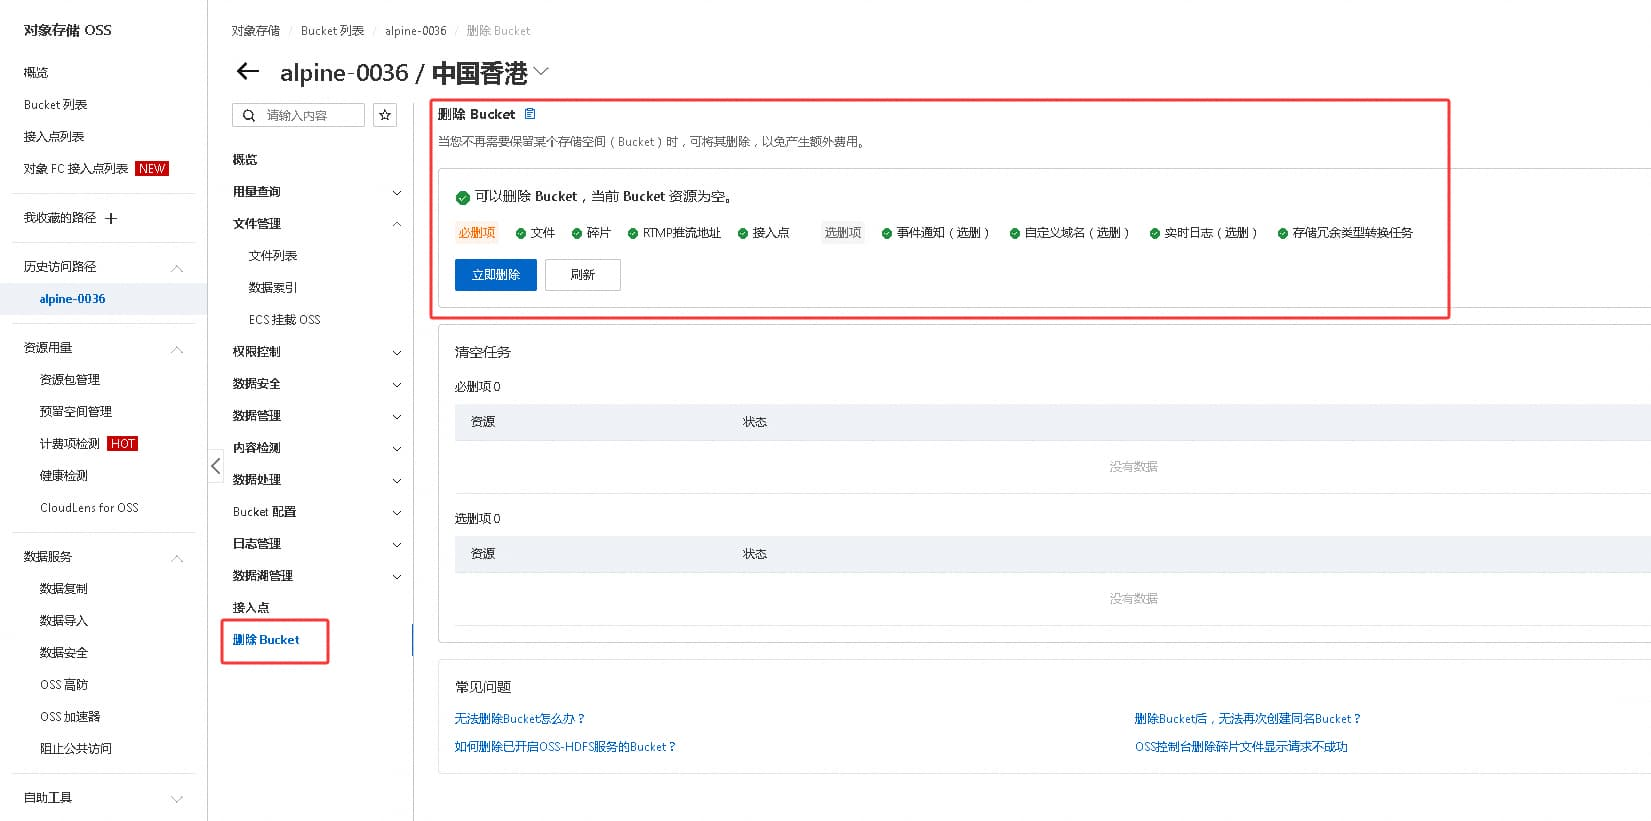The width and height of the screenshot is (1651, 821).
Task: Click the 刷新 button
Action: click(x=583, y=275)
